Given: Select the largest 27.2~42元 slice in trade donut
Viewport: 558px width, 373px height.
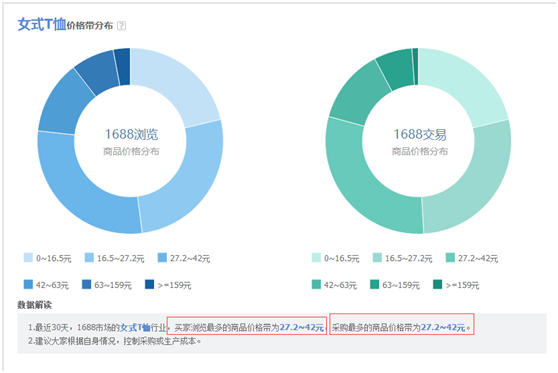Looking at the screenshot, I should pyautogui.click(x=363, y=189).
